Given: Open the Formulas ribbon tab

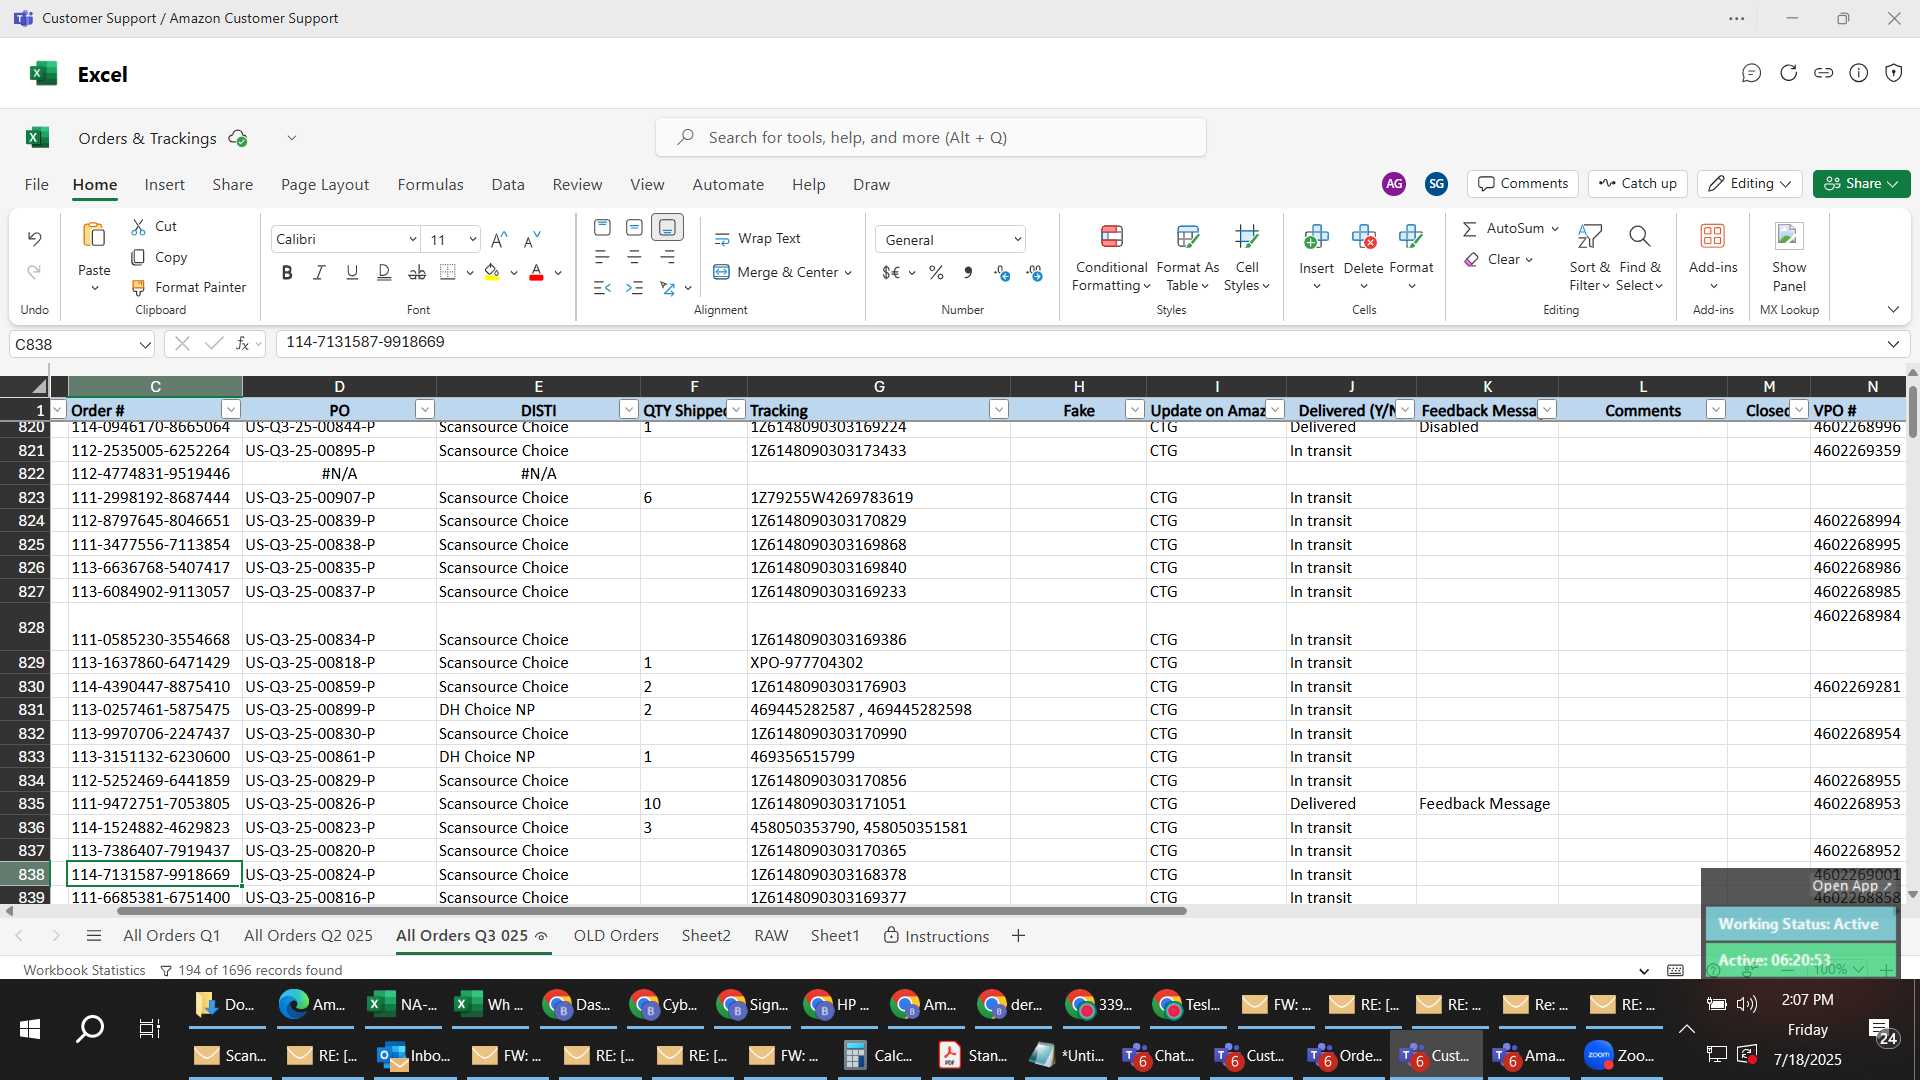Looking at the screenshot, I should [x=430, y=184].
